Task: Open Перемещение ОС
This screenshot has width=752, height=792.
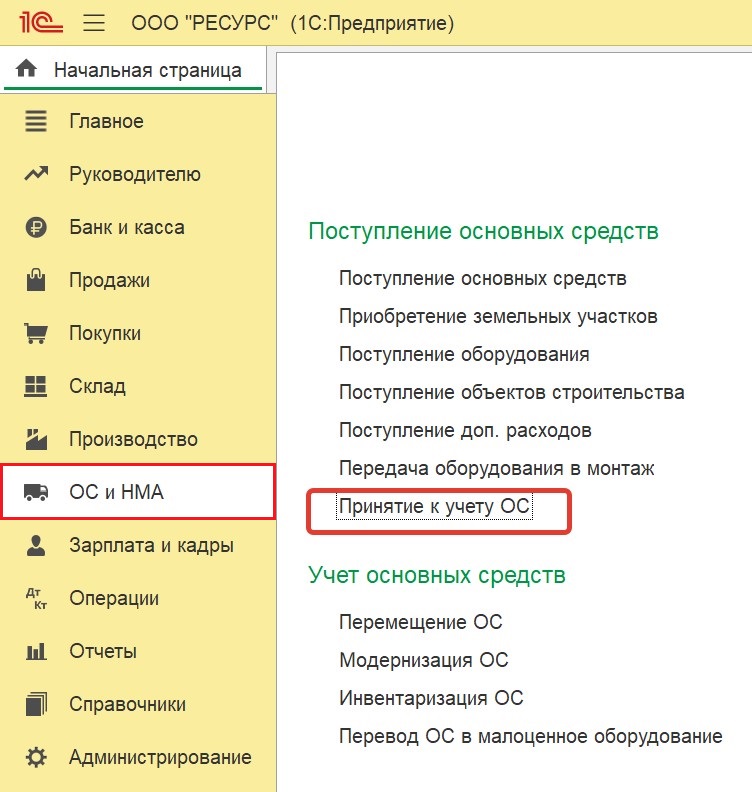Action: 421,622
